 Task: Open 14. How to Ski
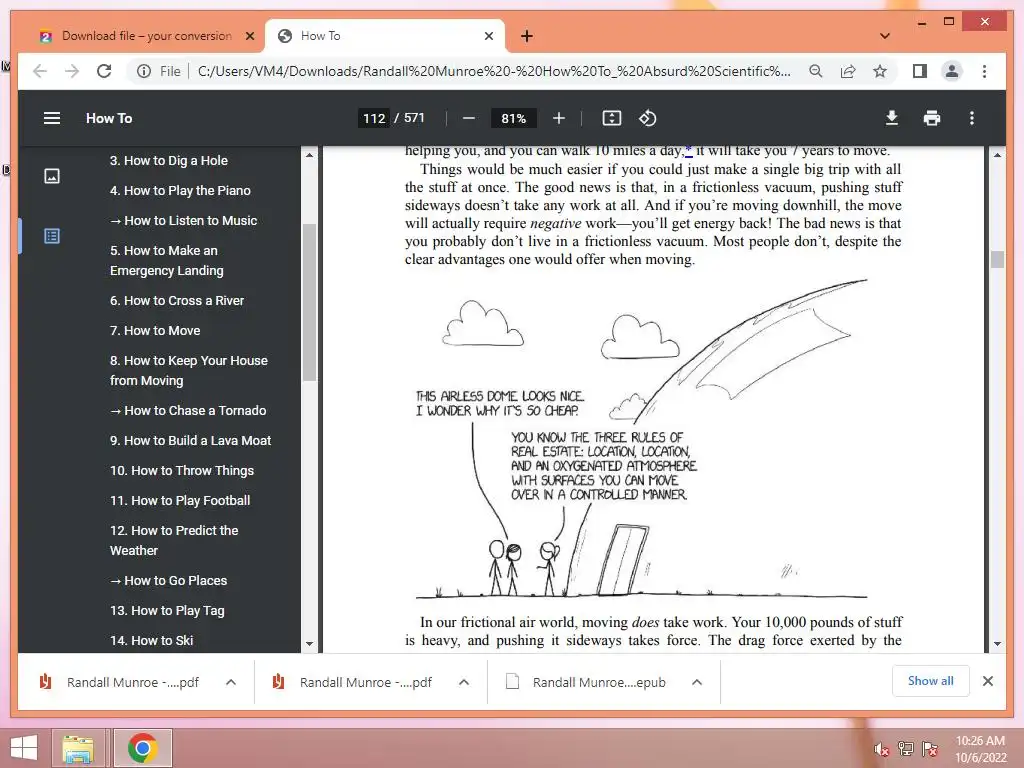click(x=152, y=641)
